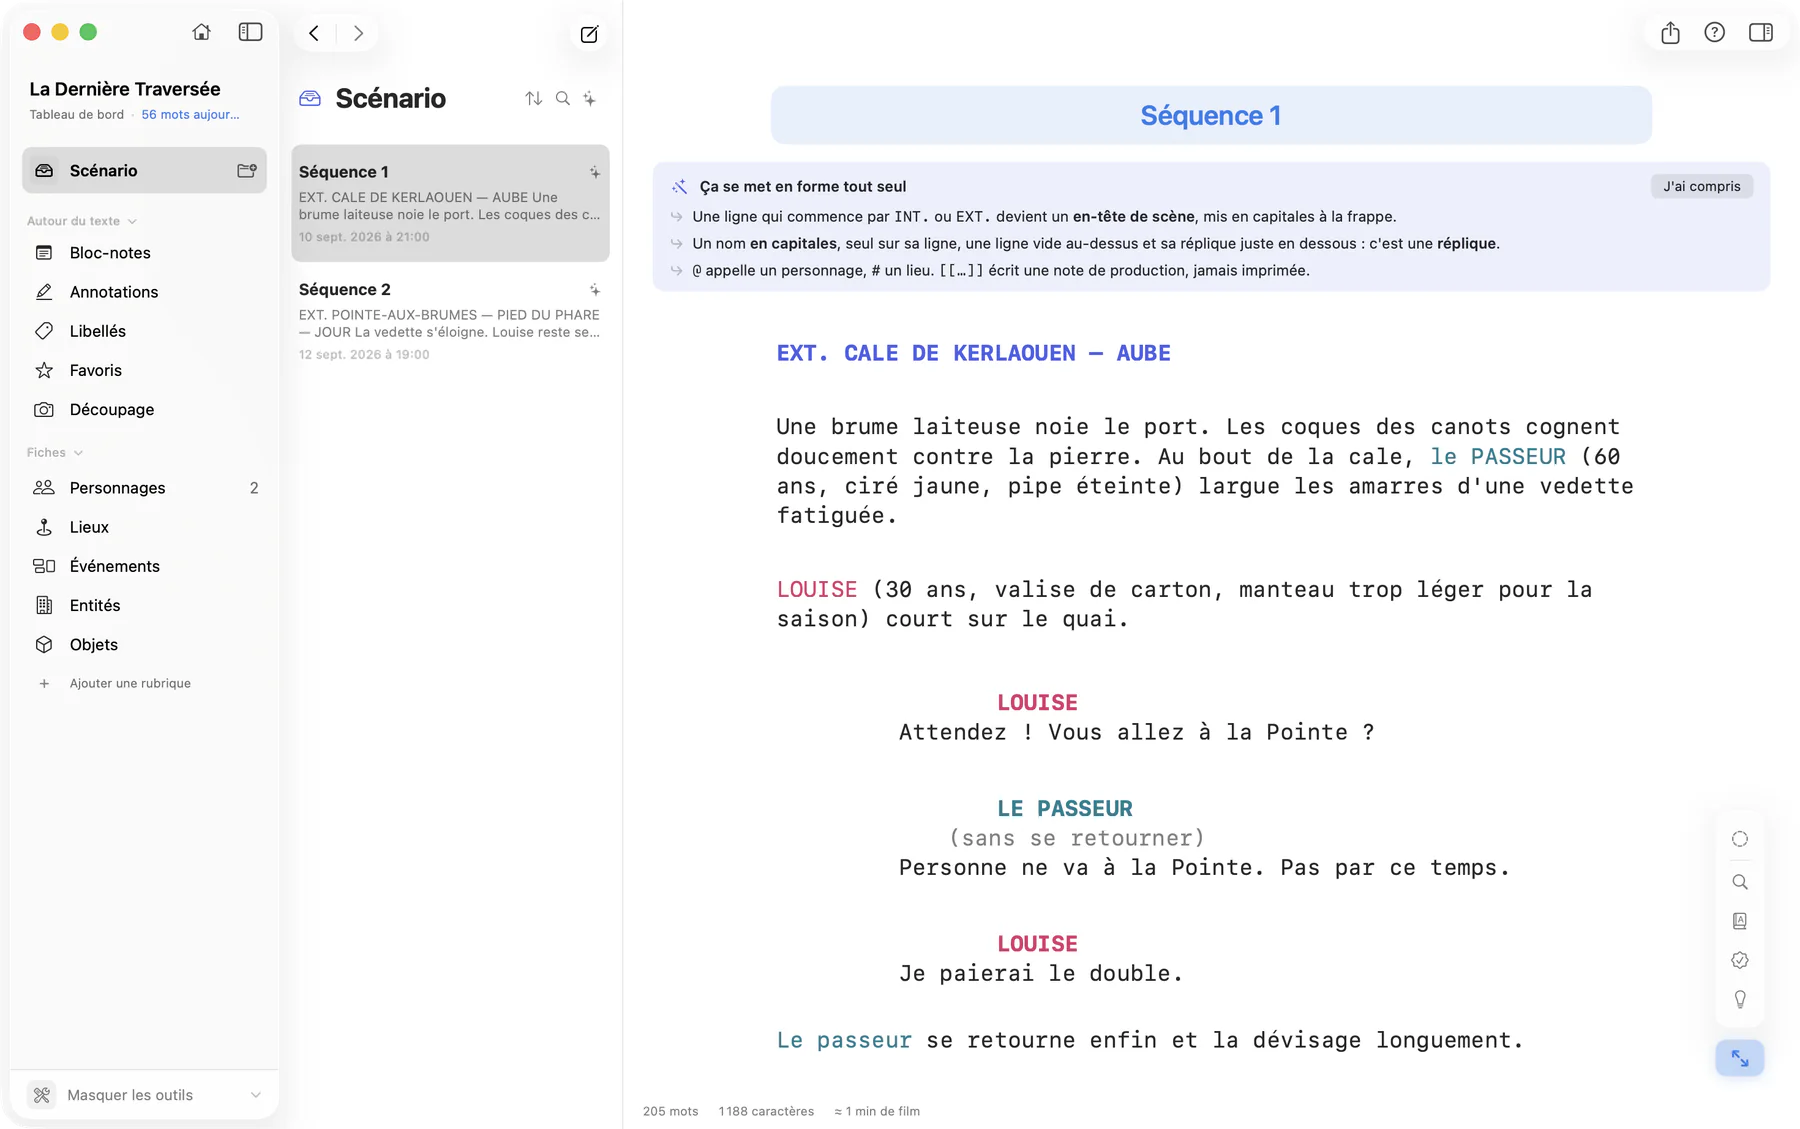Screen dimensions: 1800x1129
Task: Click the lightbulb icon in editor tools
Action: [1740, 999]
